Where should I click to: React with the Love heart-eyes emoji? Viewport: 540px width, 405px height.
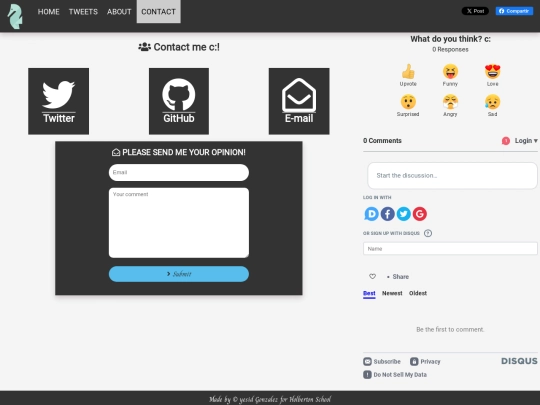(492, 72)
